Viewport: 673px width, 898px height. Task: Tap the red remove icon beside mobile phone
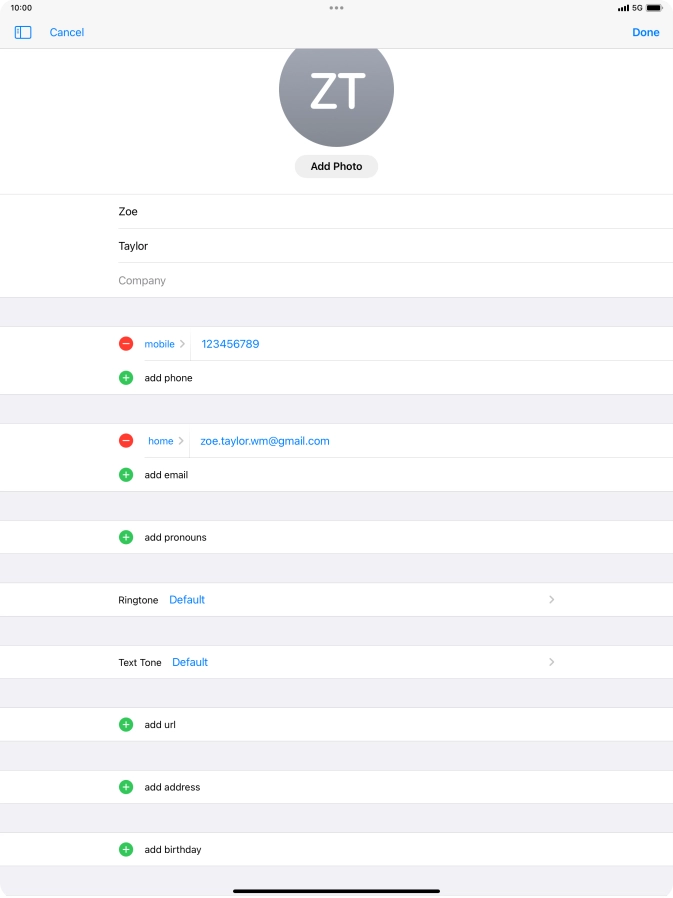pyautogui.click(x=126, y=344)
